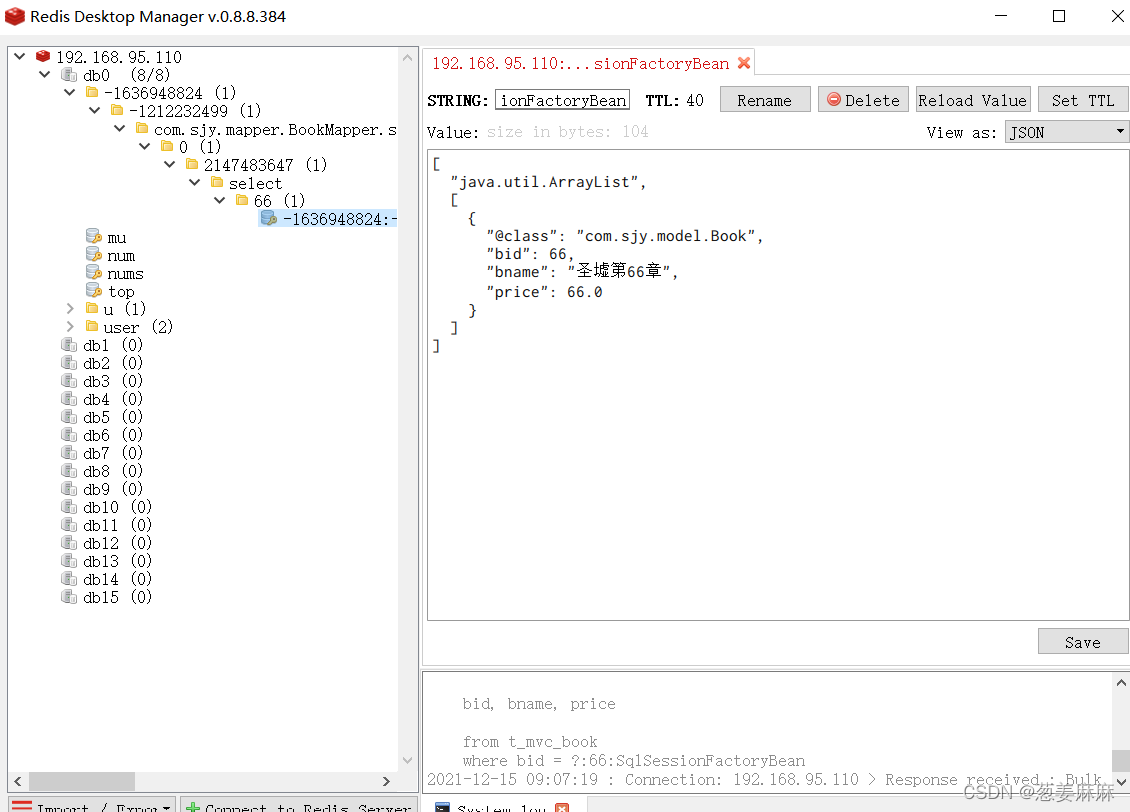Select the 66 (1) namespace row

click(270, 200)
